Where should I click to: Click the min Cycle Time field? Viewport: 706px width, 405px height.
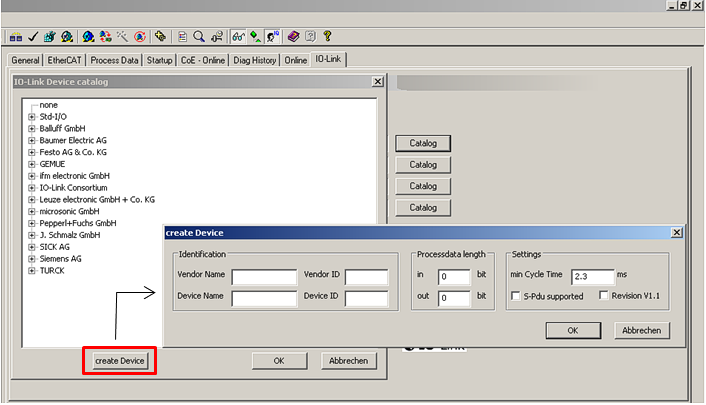coord(593,277)
